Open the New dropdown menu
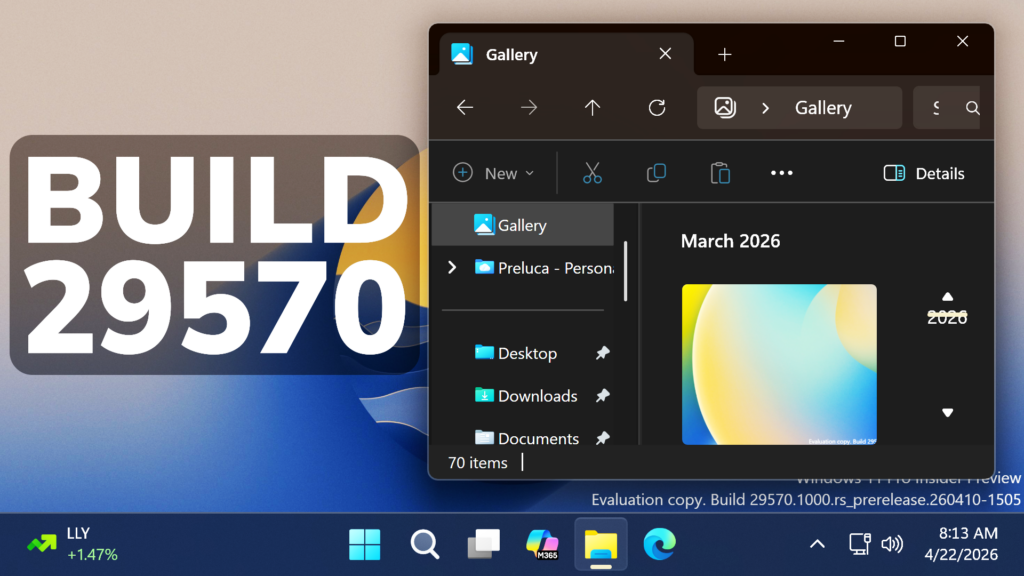 [494, 173]
